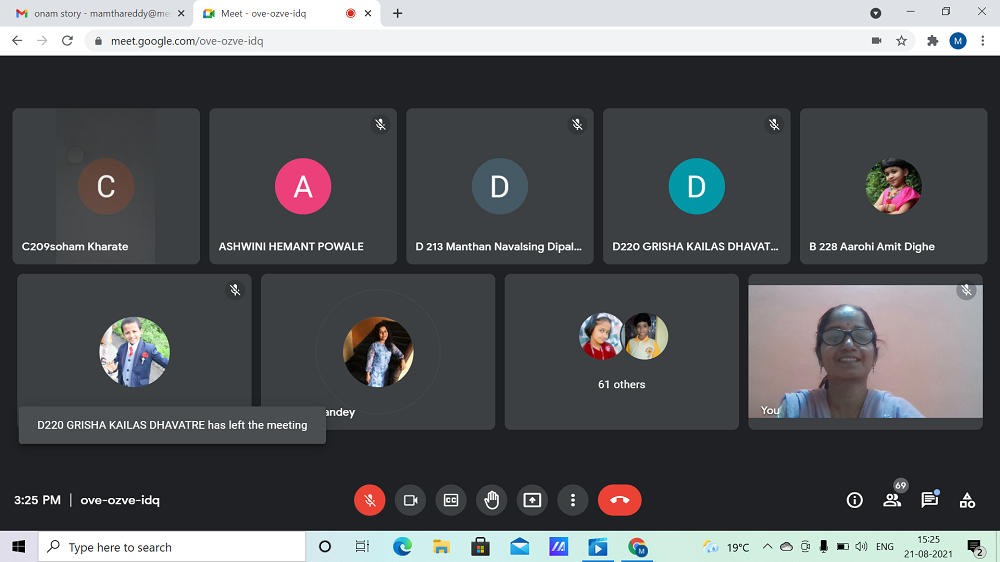The width and height of the screenshot is (1000, 562).
Task: Turn on closed captions
Action: [x=451, y=500]
